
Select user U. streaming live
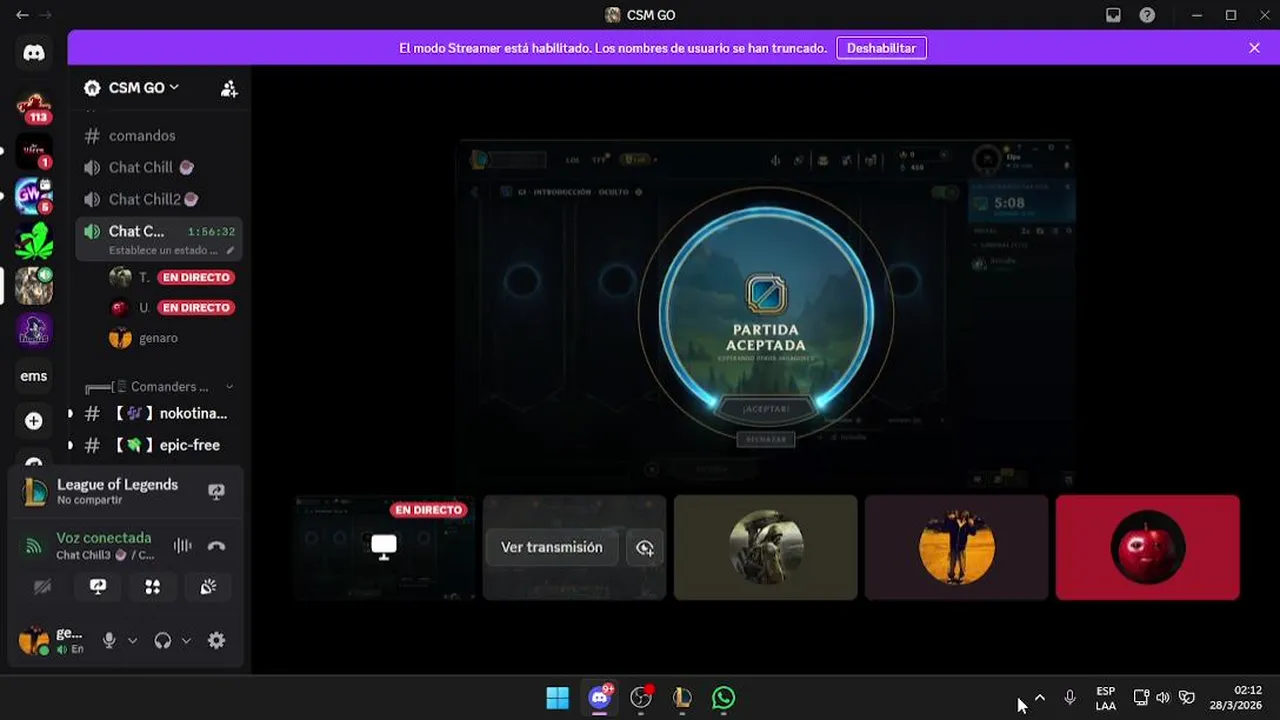(171, 307)
